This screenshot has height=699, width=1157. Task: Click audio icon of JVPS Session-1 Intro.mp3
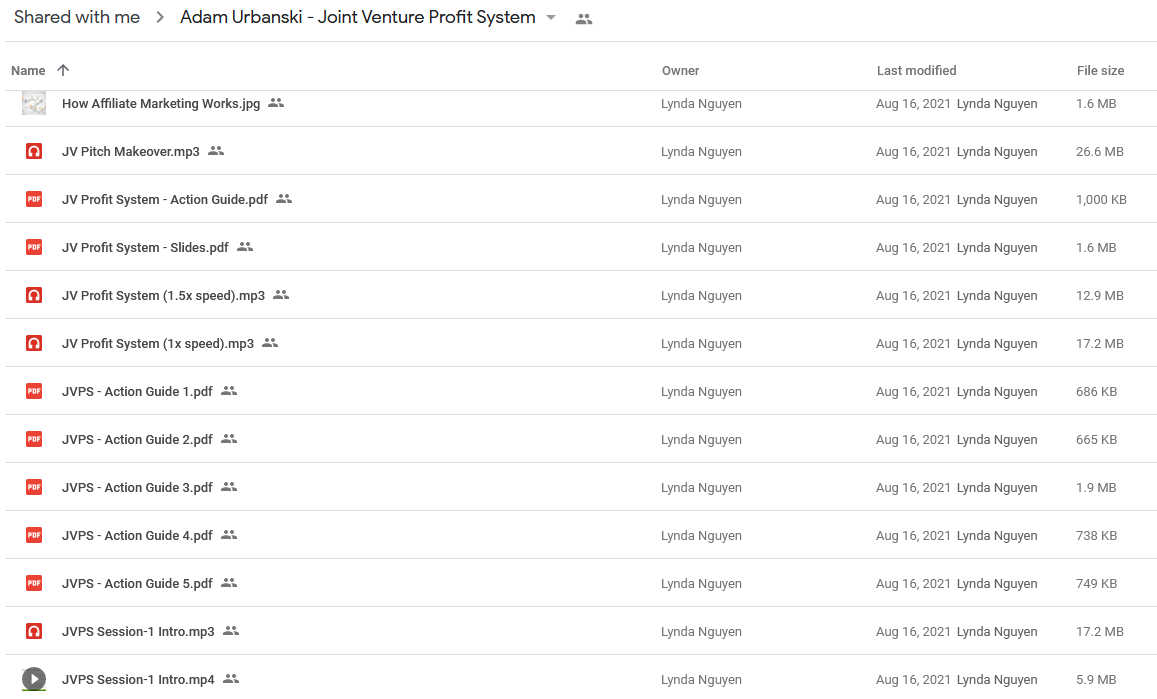pos(34,631)
